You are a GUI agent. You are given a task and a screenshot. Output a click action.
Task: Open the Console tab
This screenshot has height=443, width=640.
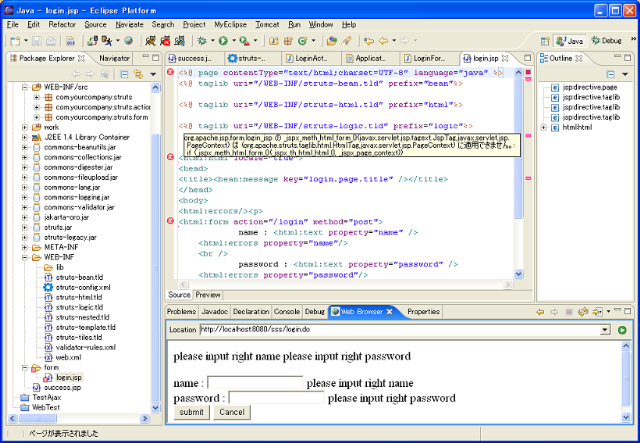pyautogui.click(x=287, y=312)
